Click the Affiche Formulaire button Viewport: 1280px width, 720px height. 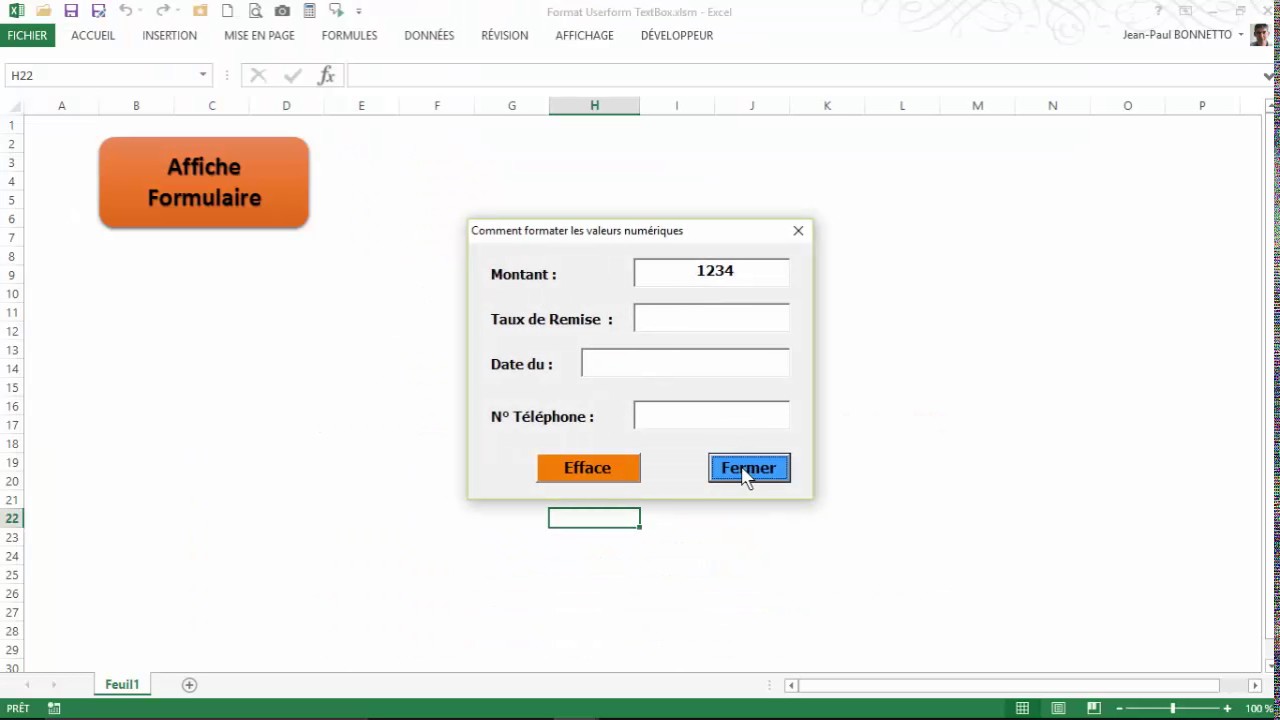(204, 182)
